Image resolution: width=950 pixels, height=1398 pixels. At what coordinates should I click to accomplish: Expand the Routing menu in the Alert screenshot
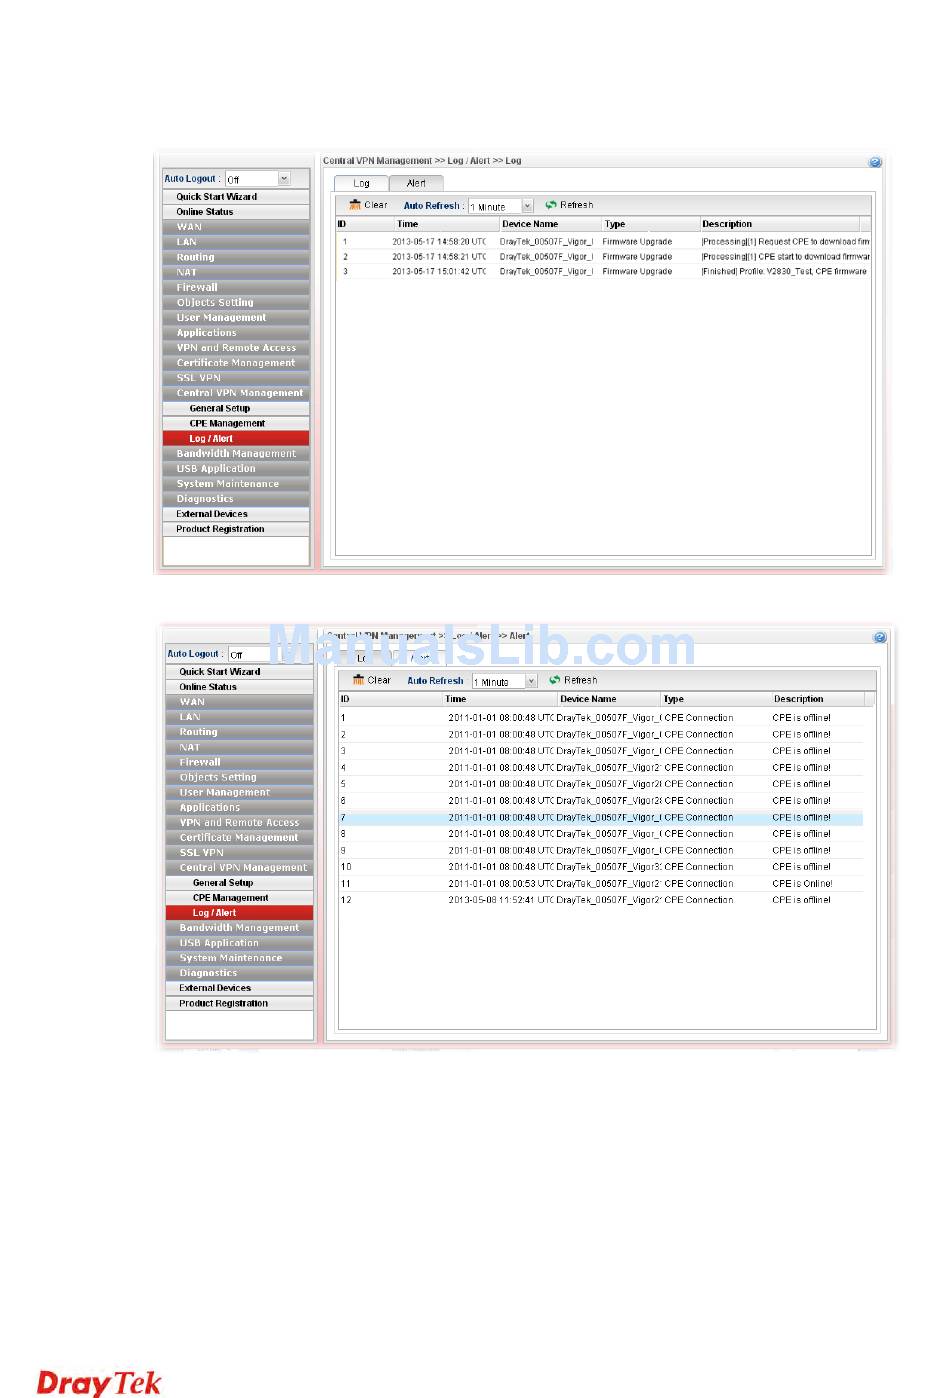pyautogui.click(x=239, y=732)
